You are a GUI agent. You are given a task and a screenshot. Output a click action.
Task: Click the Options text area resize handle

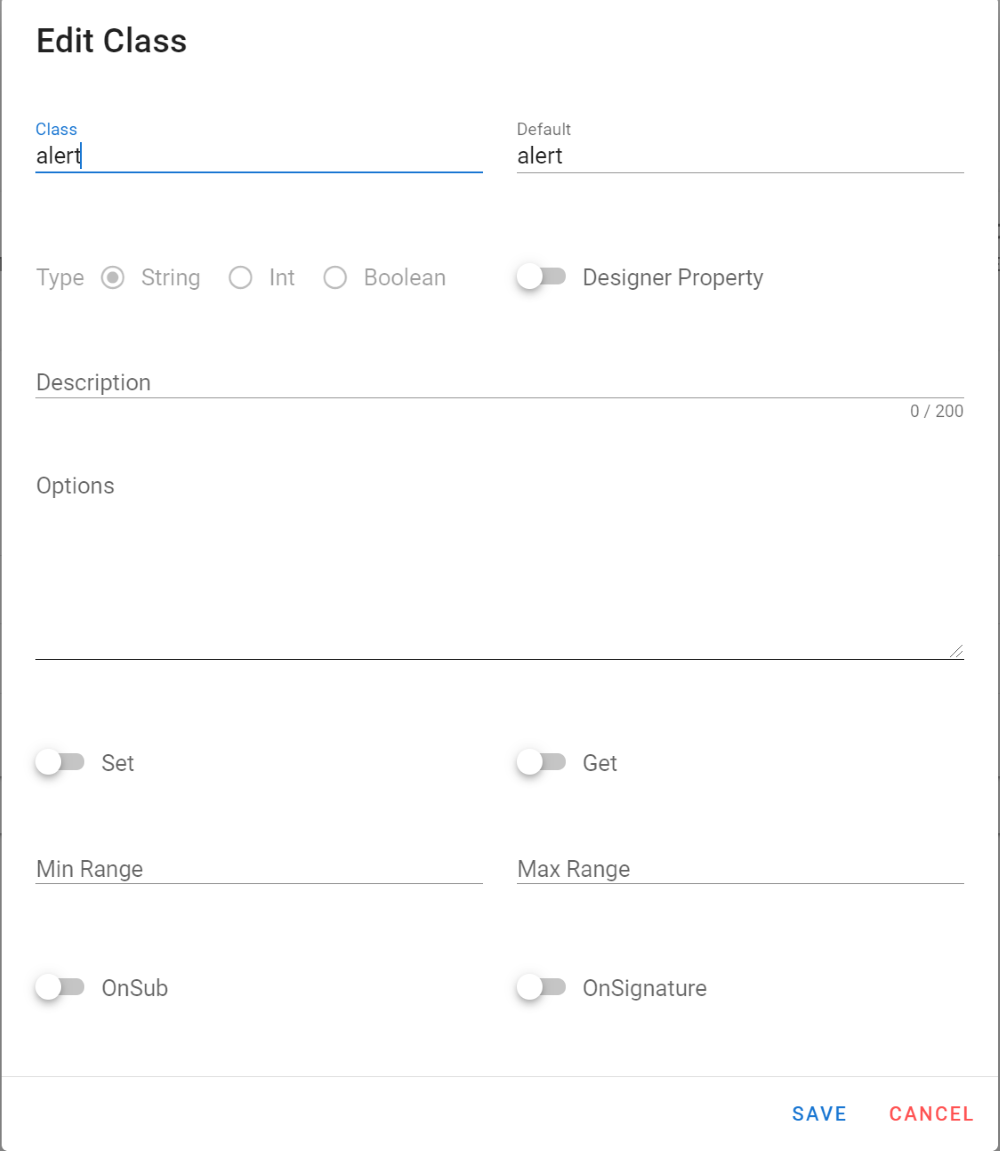click(957, 651)
